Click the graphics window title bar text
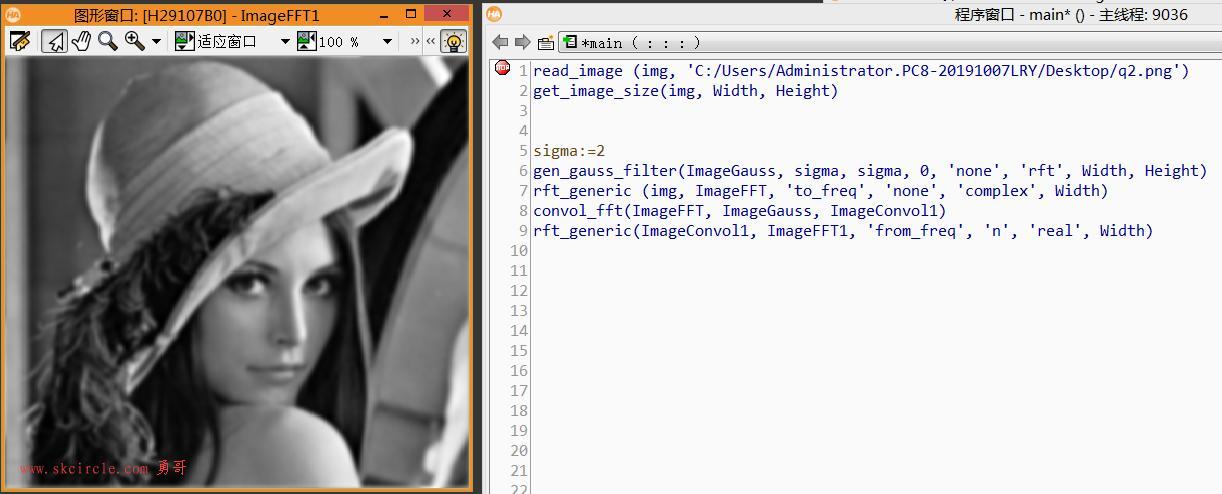The width and height of the screenshot is (1222, 494). (x=197, y=15)
